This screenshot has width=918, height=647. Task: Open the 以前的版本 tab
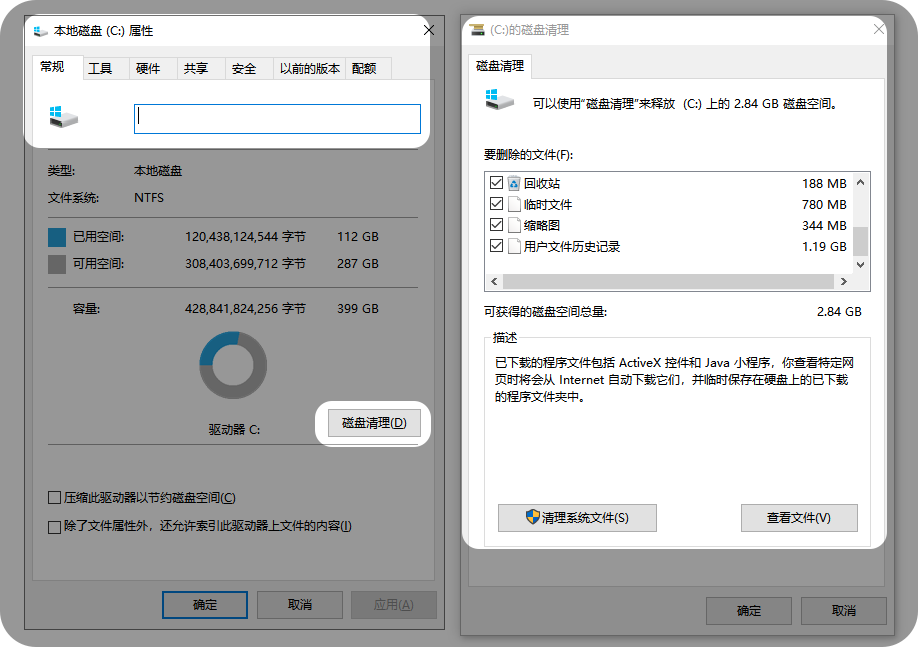[310, 69]
